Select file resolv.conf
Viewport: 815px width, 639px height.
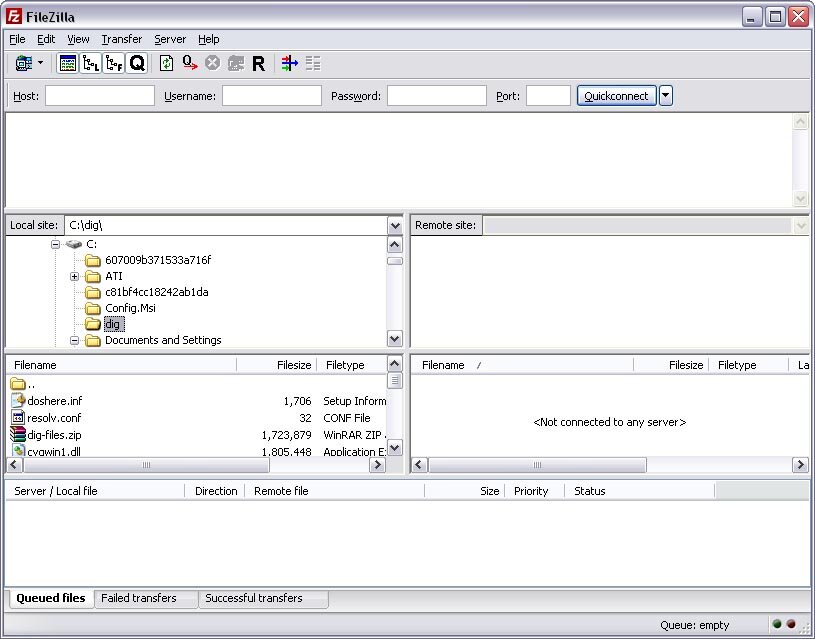[54, 418]
